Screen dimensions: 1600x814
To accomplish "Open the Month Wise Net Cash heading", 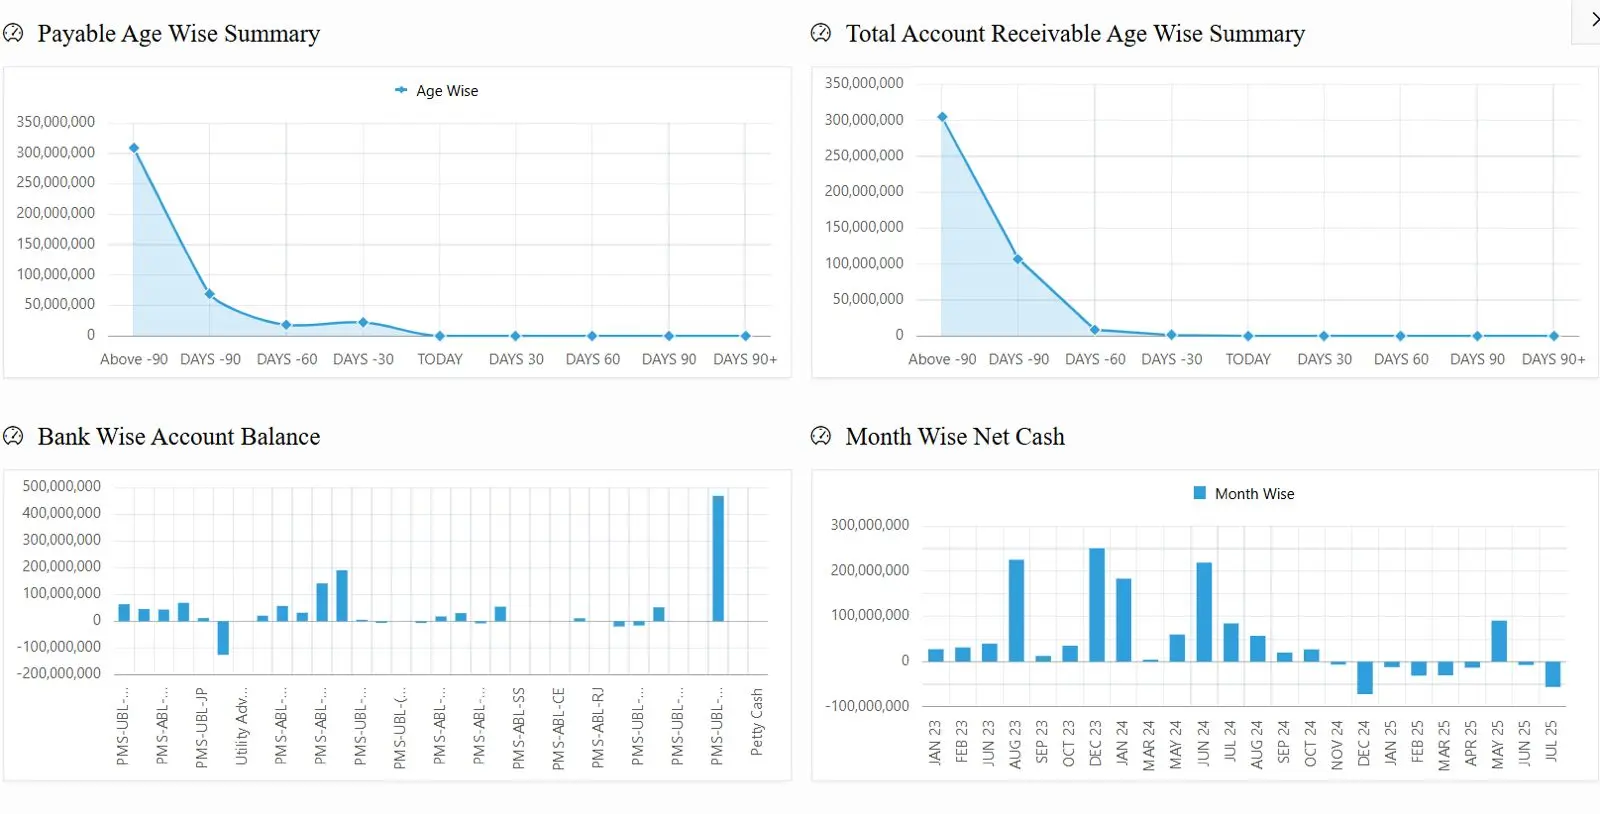I will [955, 437].
